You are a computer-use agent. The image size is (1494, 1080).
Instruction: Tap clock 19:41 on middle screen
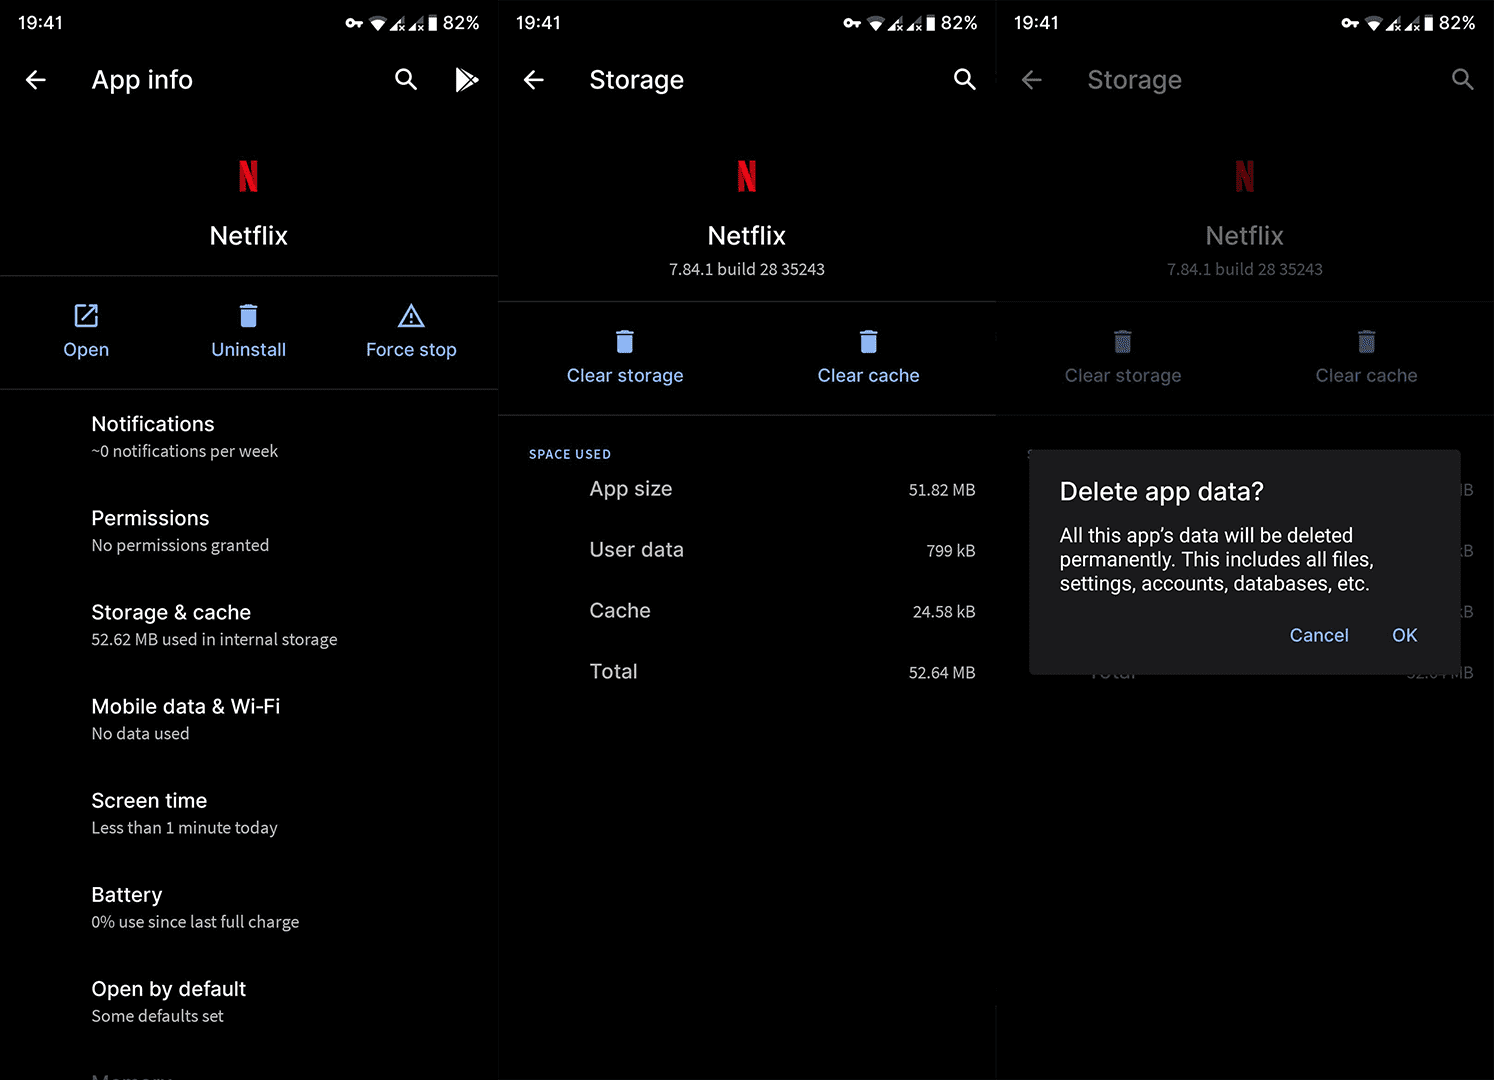[x=538, y=23]
